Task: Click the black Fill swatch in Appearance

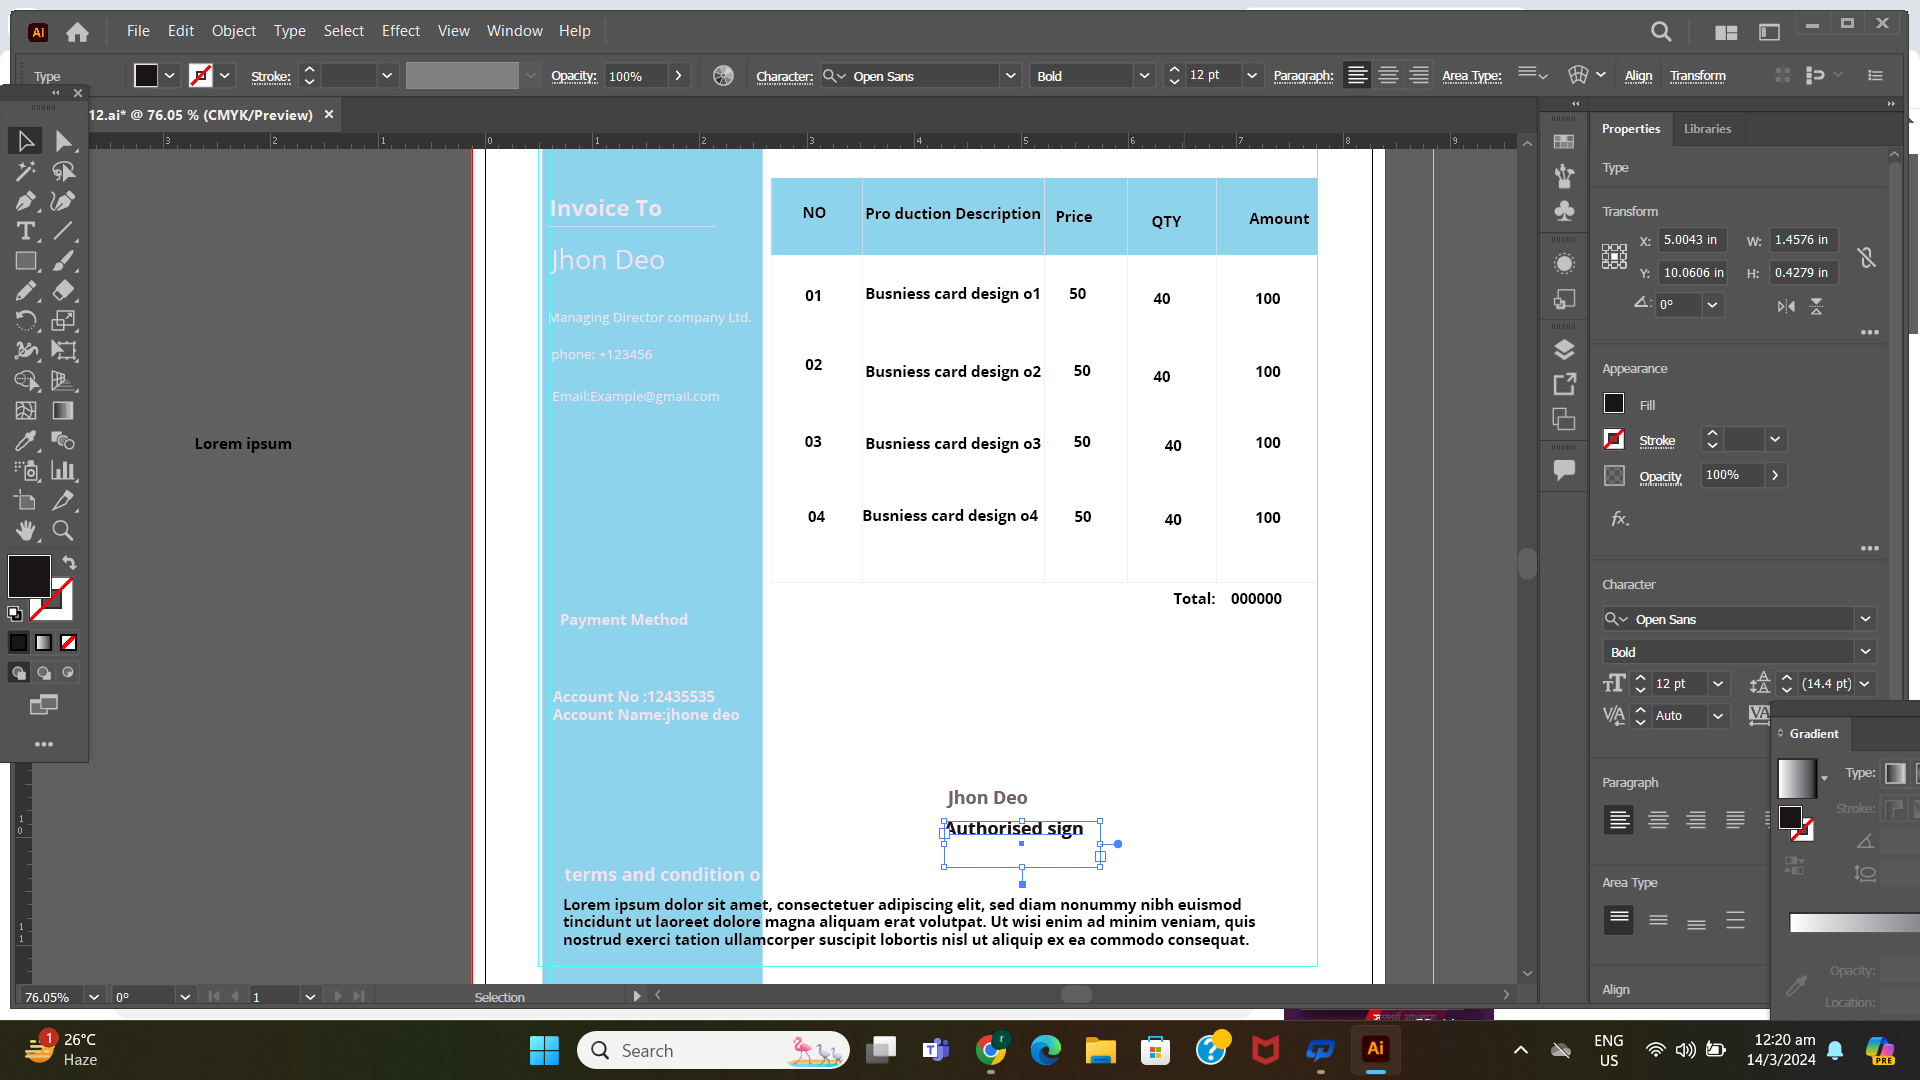Action: click(1614, 403)
